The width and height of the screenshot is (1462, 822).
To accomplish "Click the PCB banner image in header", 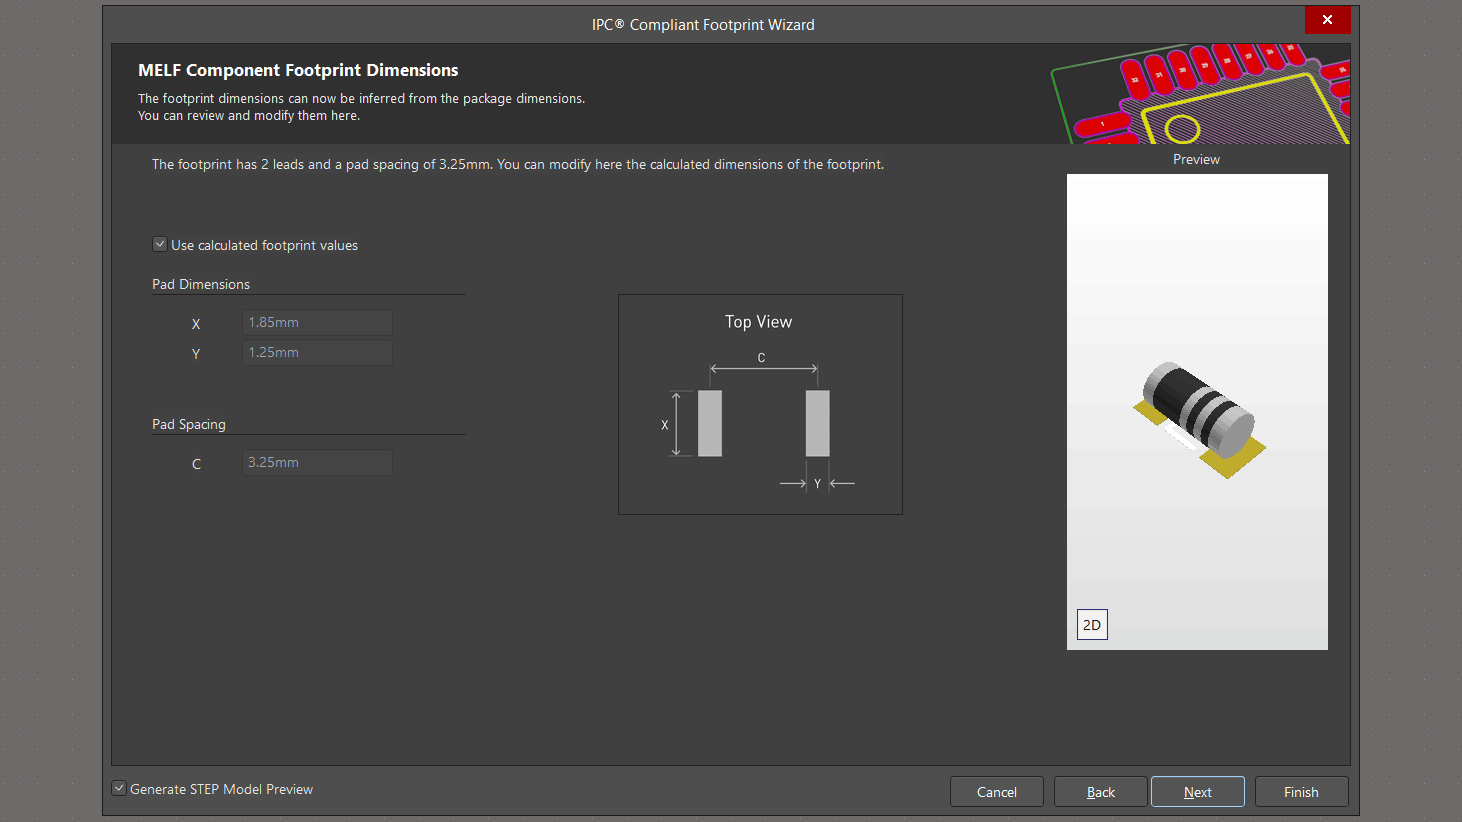I will tap(1200, 94).
